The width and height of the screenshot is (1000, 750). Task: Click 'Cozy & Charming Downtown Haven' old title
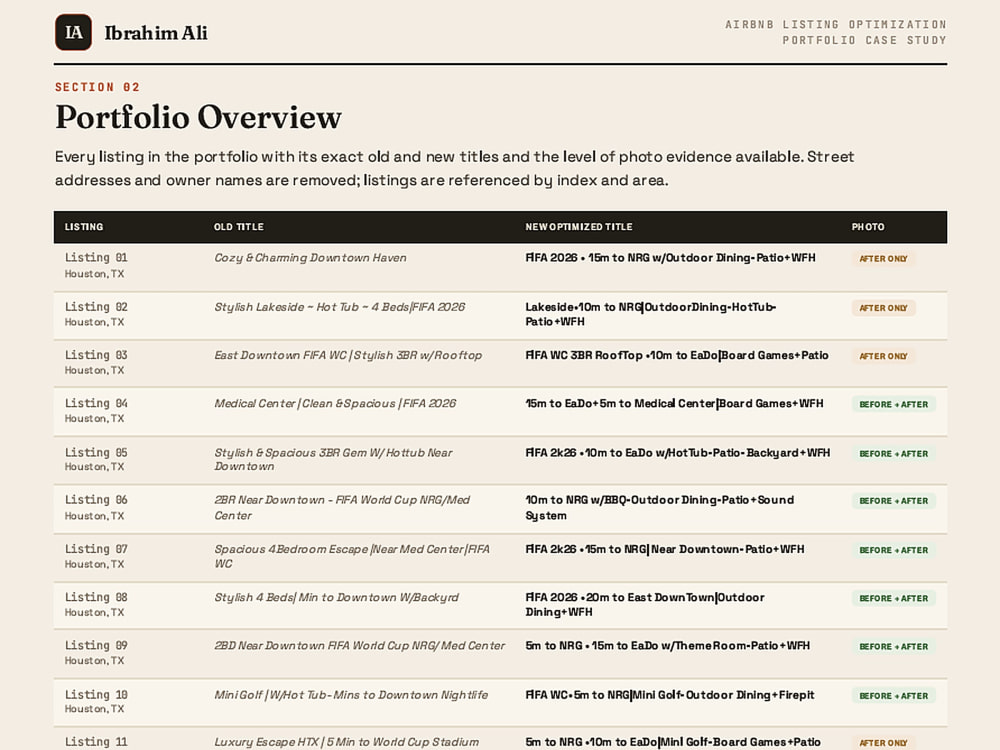point(310,258)
